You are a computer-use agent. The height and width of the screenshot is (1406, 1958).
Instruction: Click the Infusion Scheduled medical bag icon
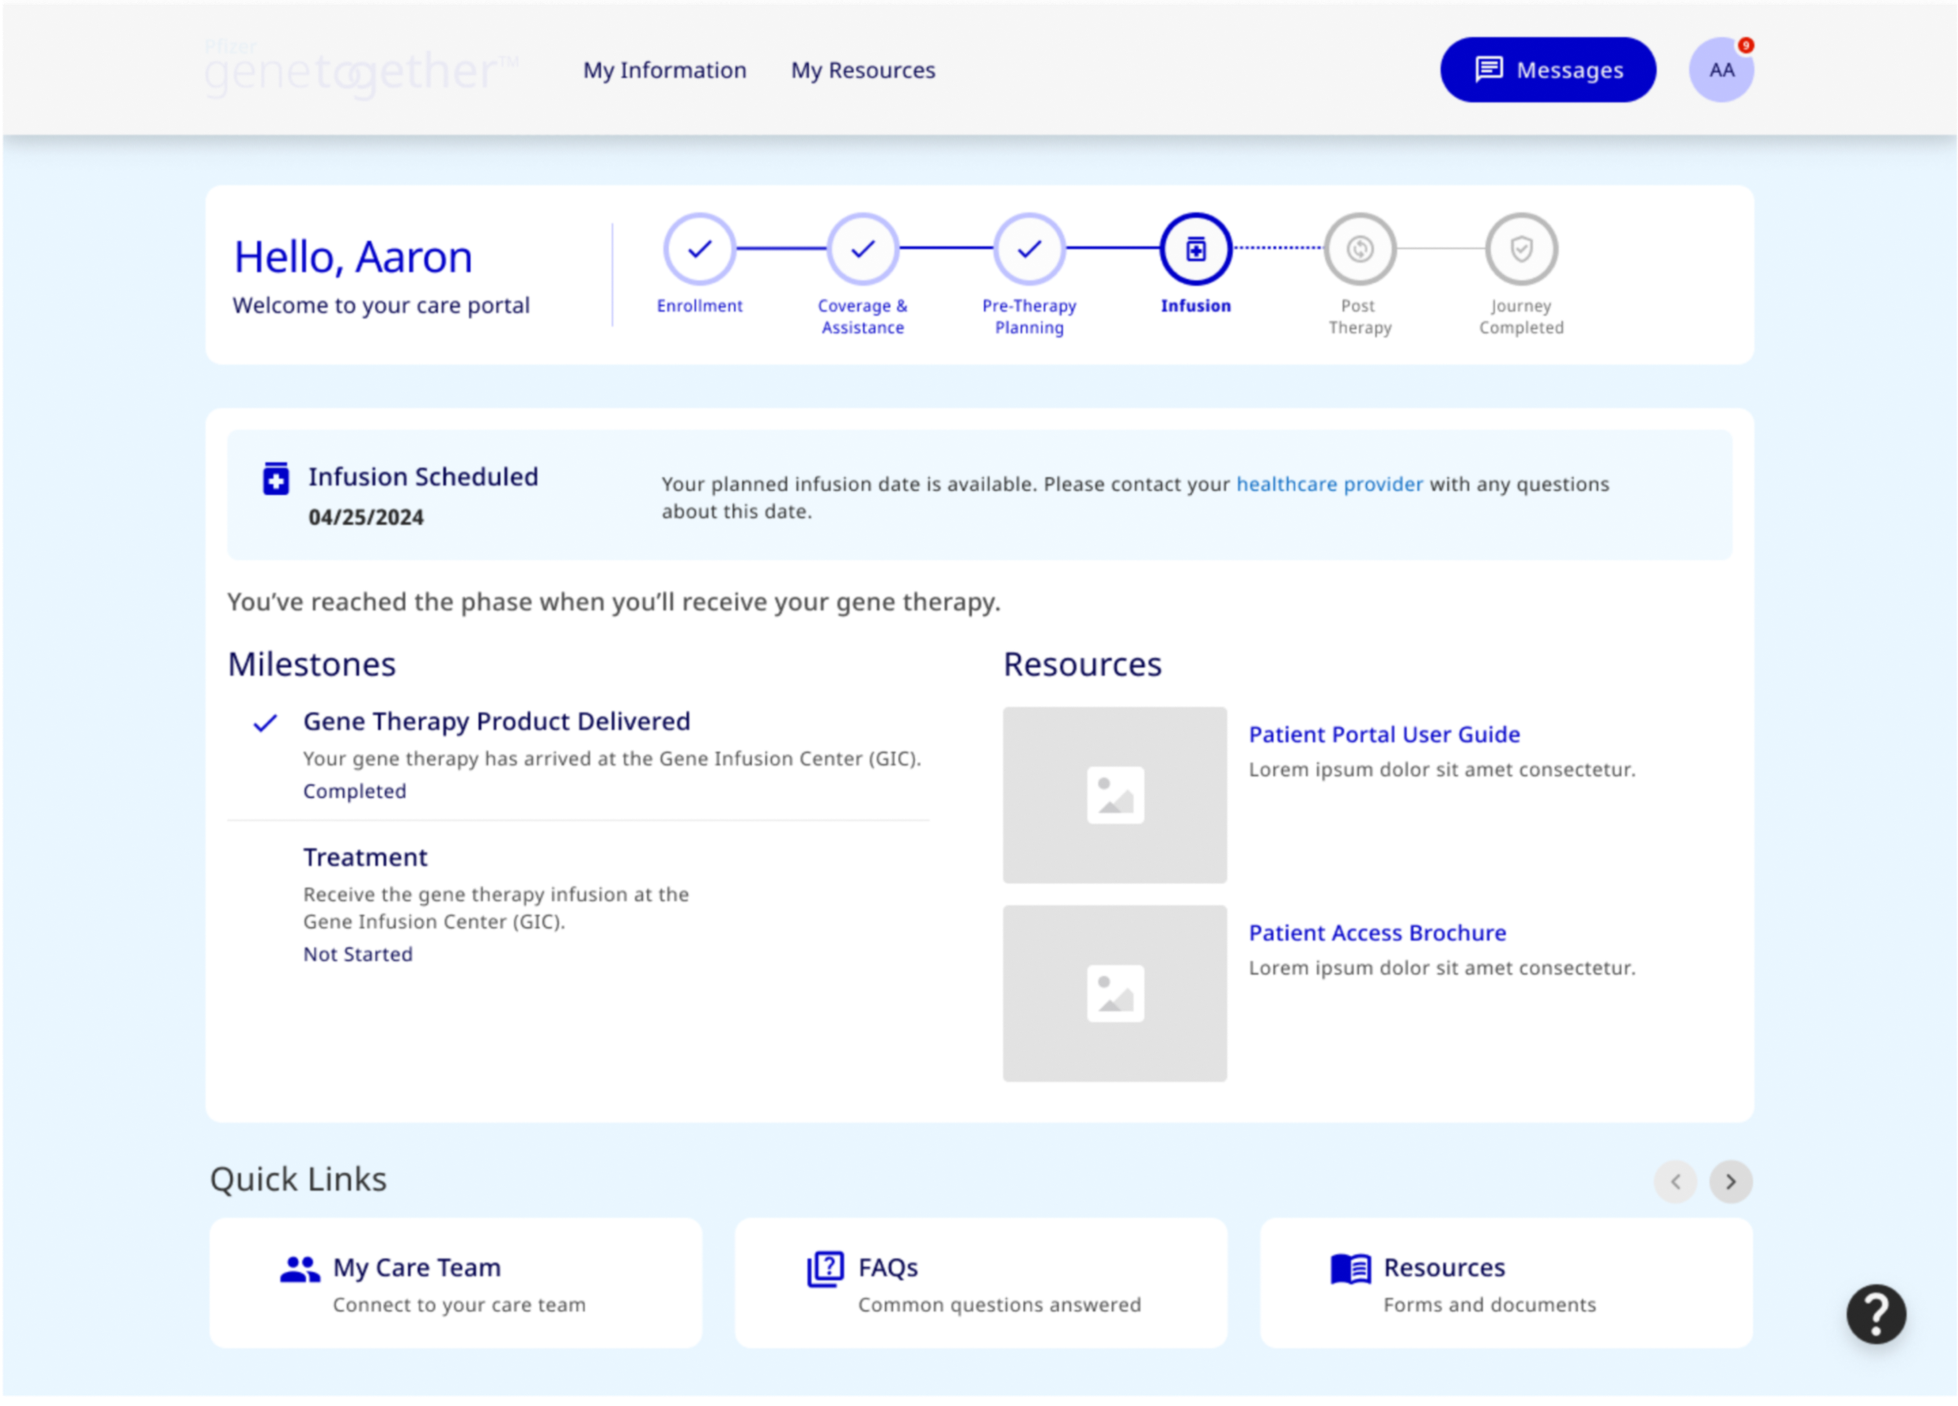[276, 479]
